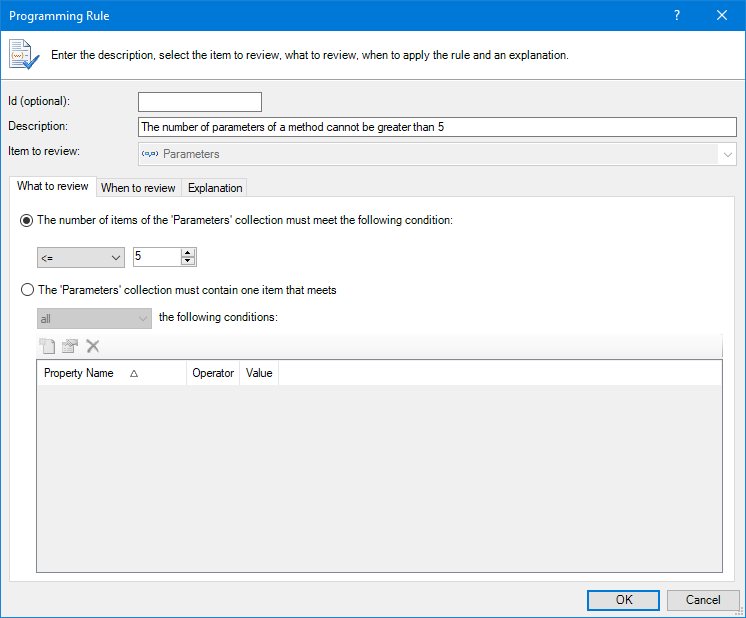Decrease the parameter count spinner value
This screenshot has height=618, width=746.
point(188,261)
